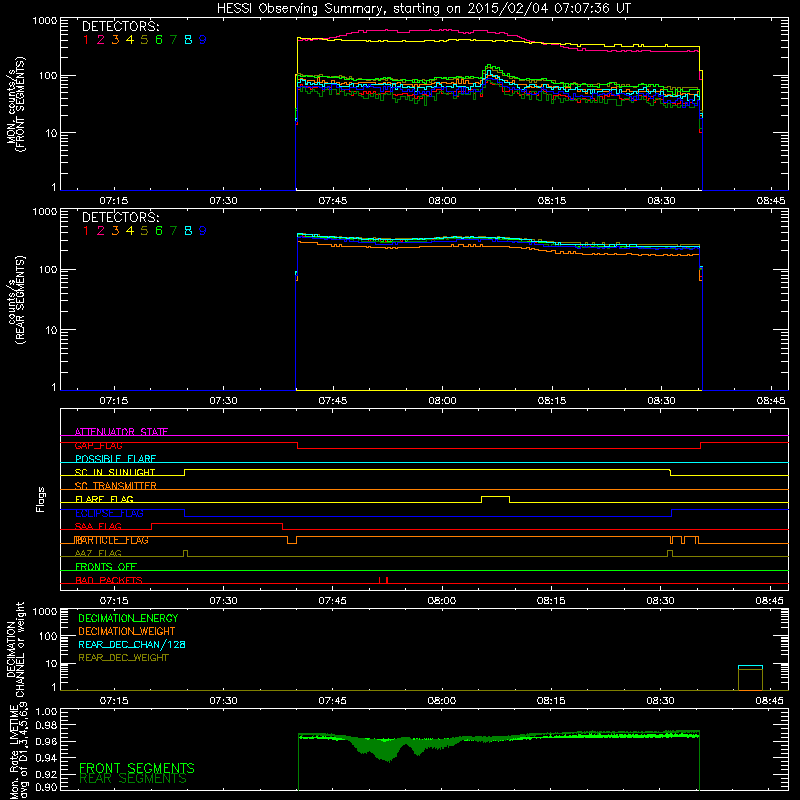Click DETECTORS: label in rear segments panel
The image size is (800, 800).
point(121,217)
